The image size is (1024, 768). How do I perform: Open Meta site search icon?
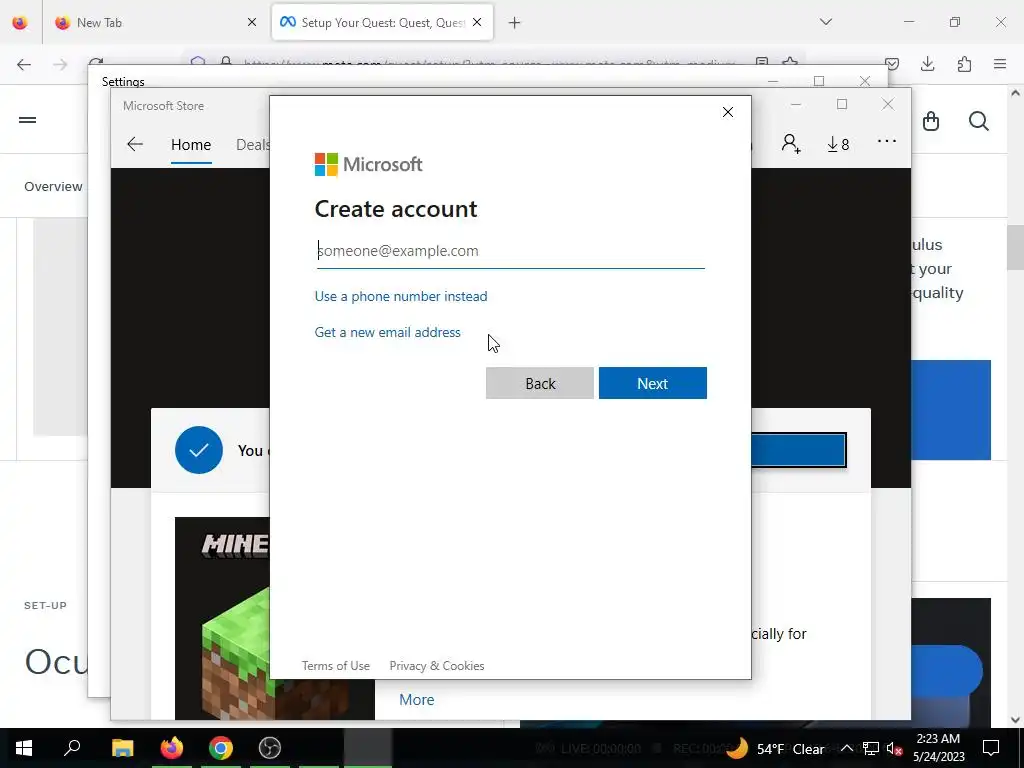978,121
